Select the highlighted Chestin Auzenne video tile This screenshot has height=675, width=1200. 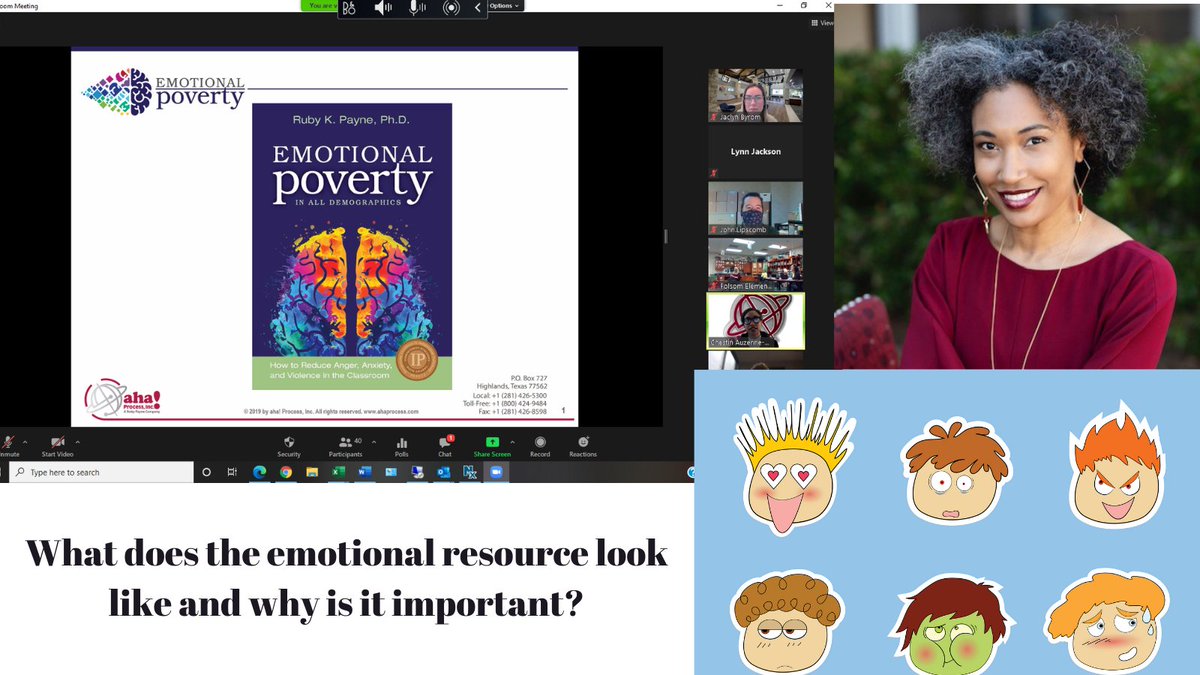[755, 320]
